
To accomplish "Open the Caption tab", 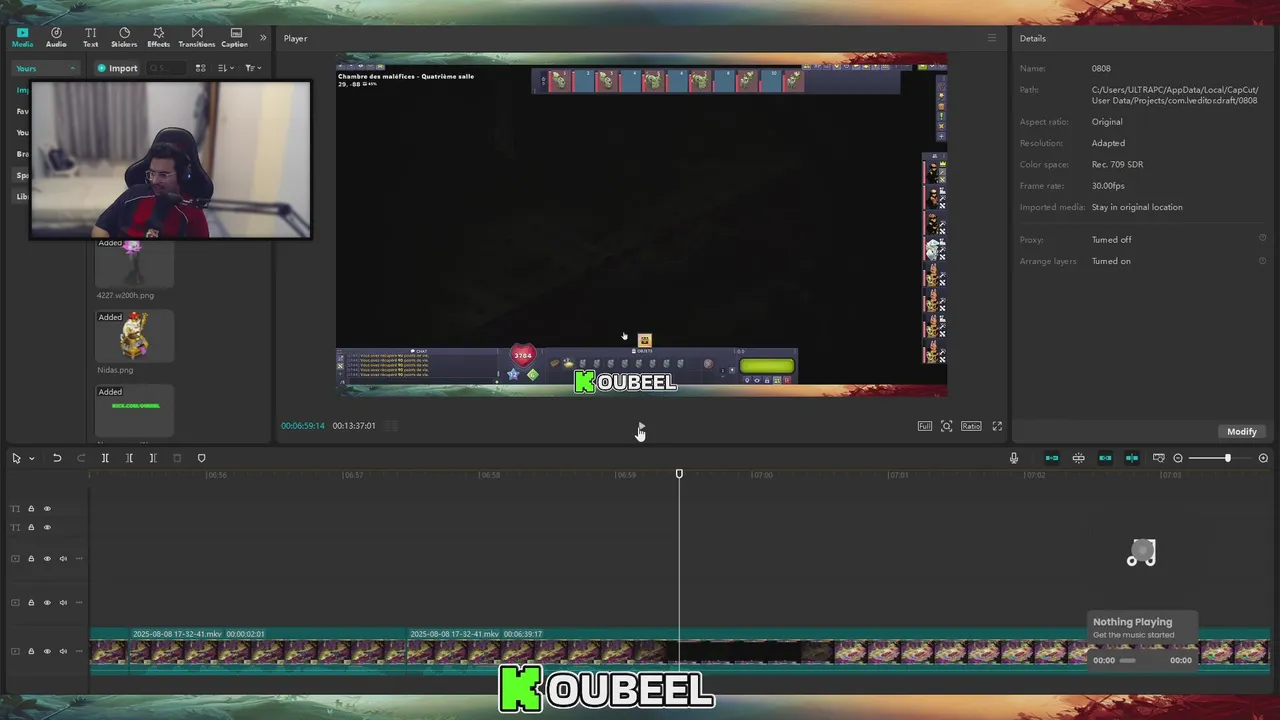I will [235, 37].
